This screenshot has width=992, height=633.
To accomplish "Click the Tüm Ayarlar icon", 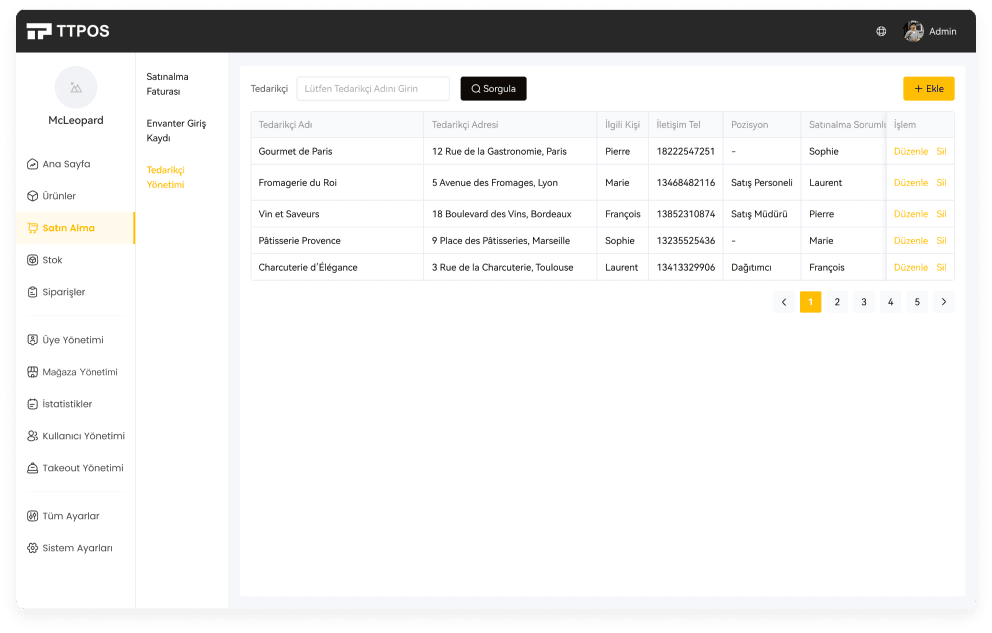I will [32, 516].
